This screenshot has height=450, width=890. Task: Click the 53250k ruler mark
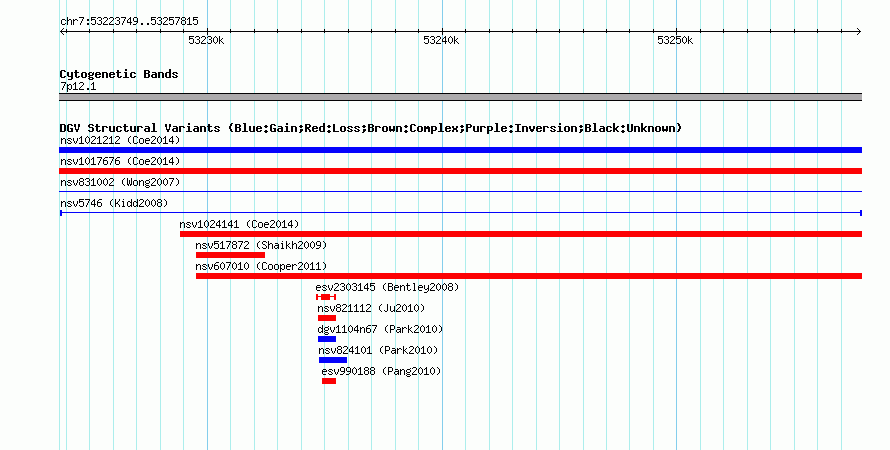point(675,40)
